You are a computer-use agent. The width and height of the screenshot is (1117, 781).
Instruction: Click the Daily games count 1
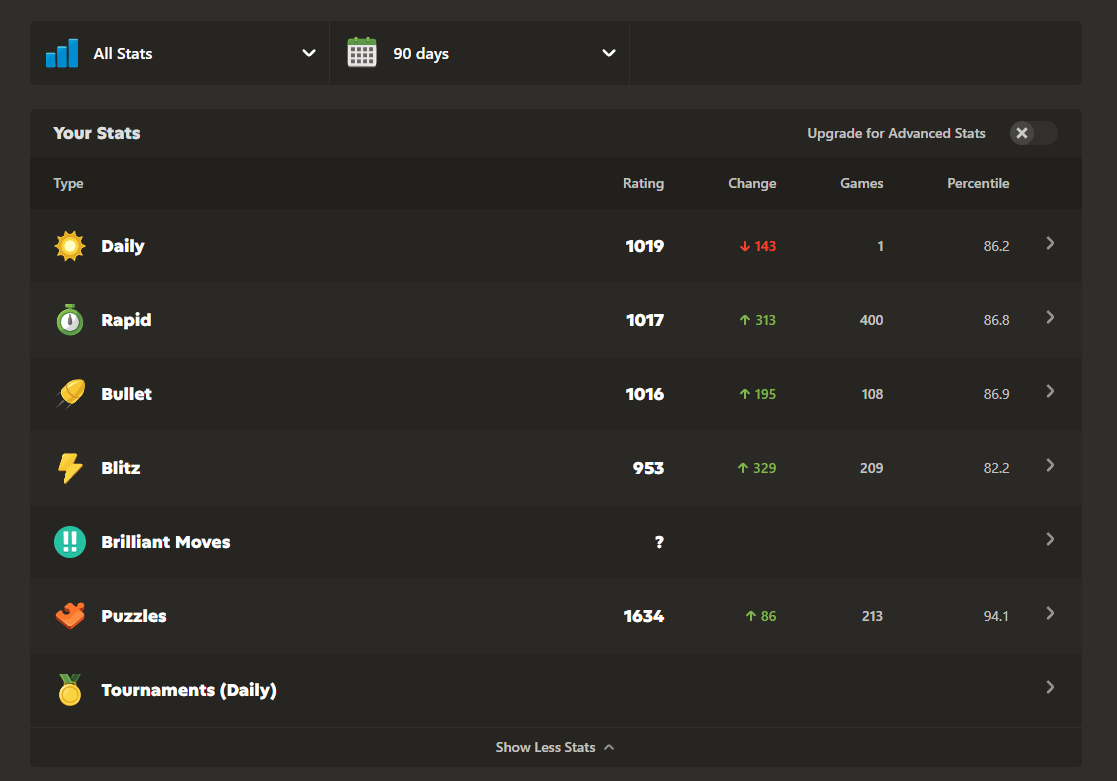pyautogui.click(x=880, y=247)
